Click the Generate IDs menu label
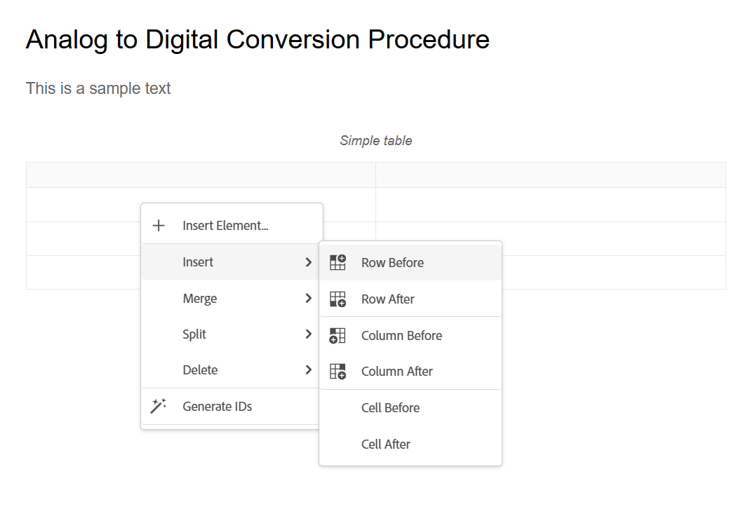750x509 pixels. coord(217,406)
